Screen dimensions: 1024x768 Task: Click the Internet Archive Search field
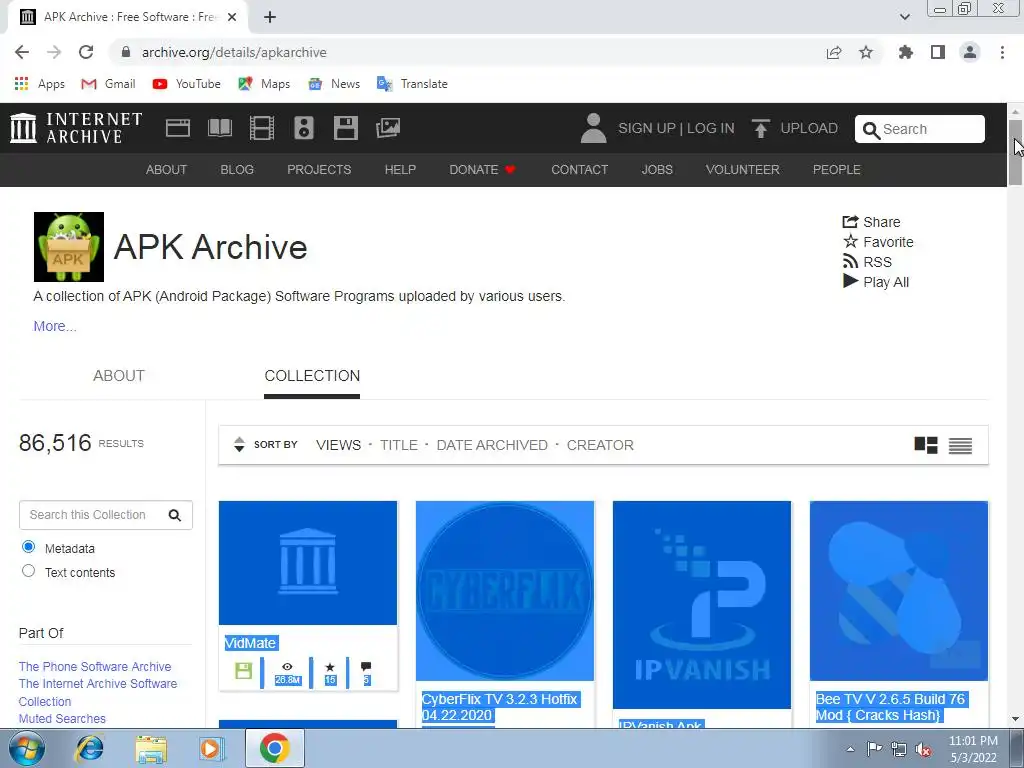click(920, 129)
